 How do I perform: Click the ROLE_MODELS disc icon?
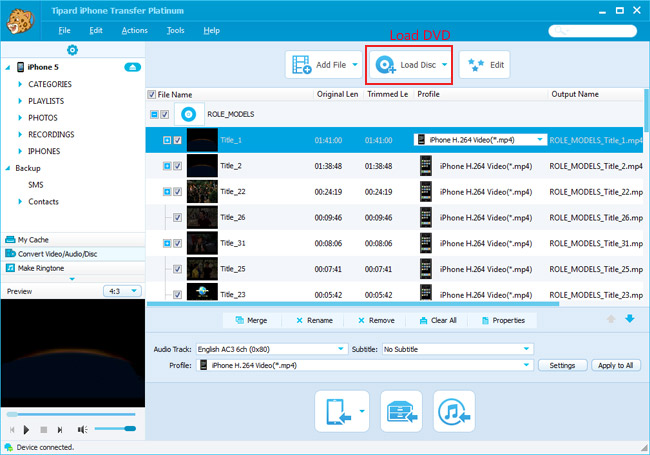[x=189, y=114]
